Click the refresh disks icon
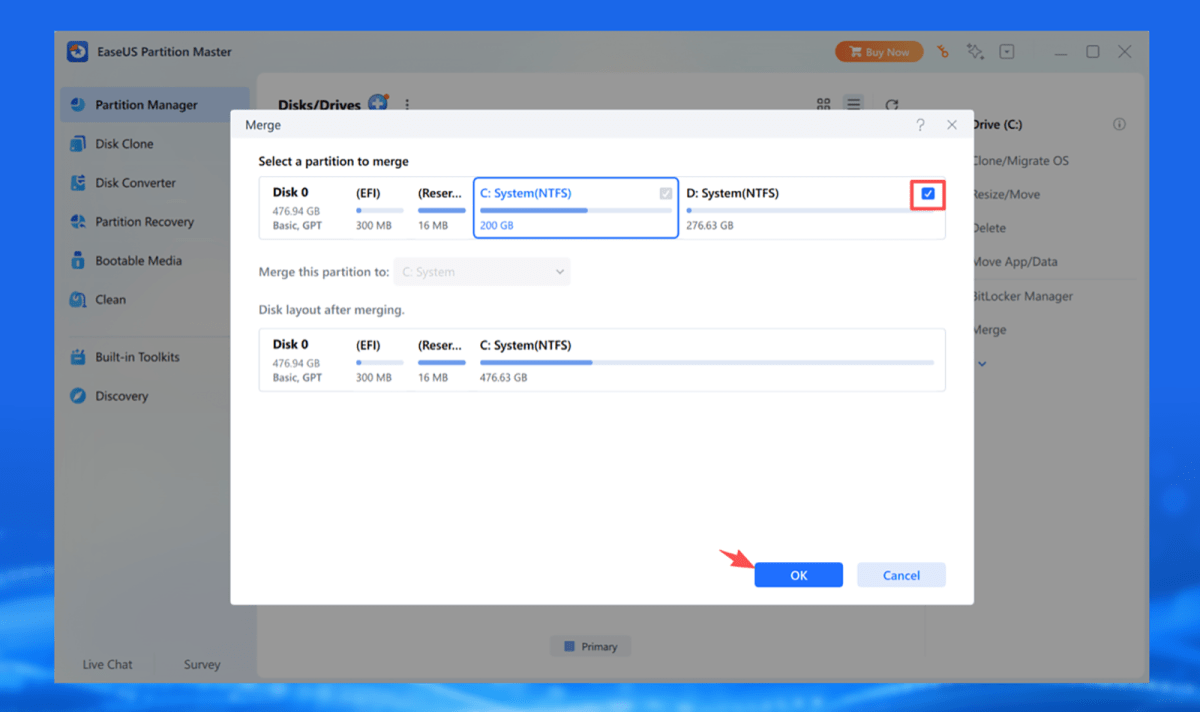 coord(892,104)
